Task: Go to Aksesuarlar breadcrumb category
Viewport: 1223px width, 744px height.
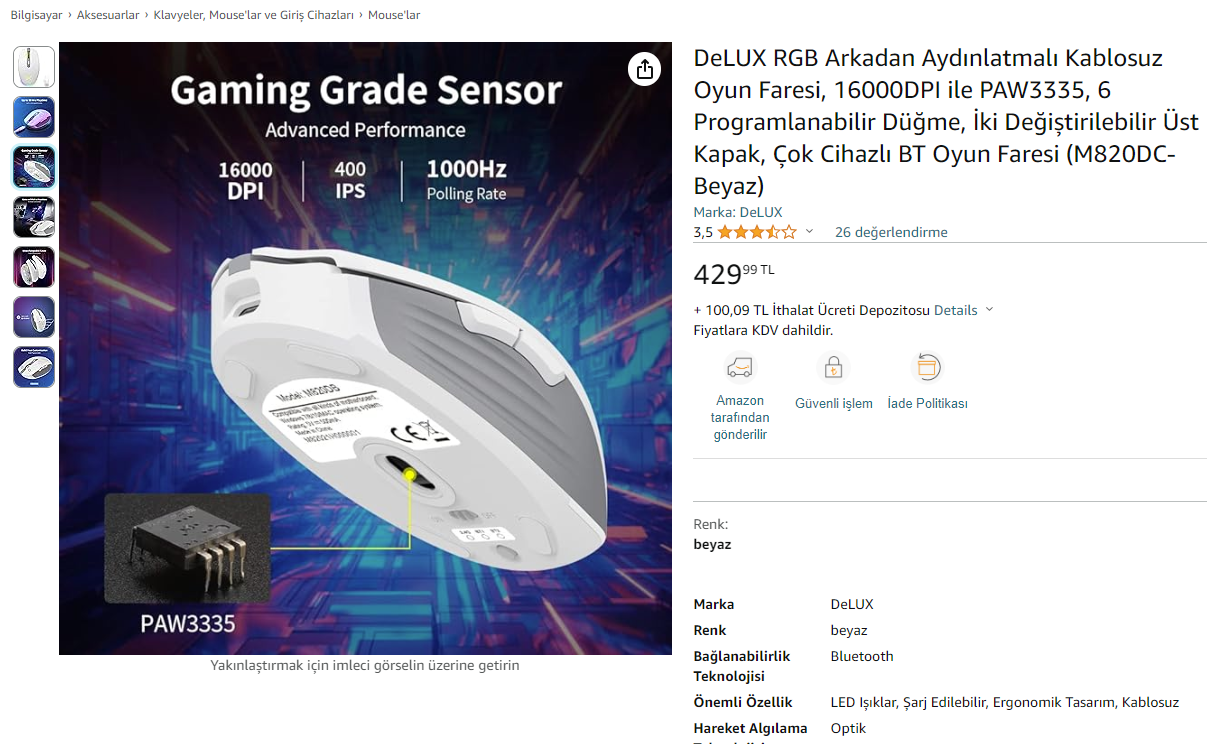Action: tap(107, 15)
